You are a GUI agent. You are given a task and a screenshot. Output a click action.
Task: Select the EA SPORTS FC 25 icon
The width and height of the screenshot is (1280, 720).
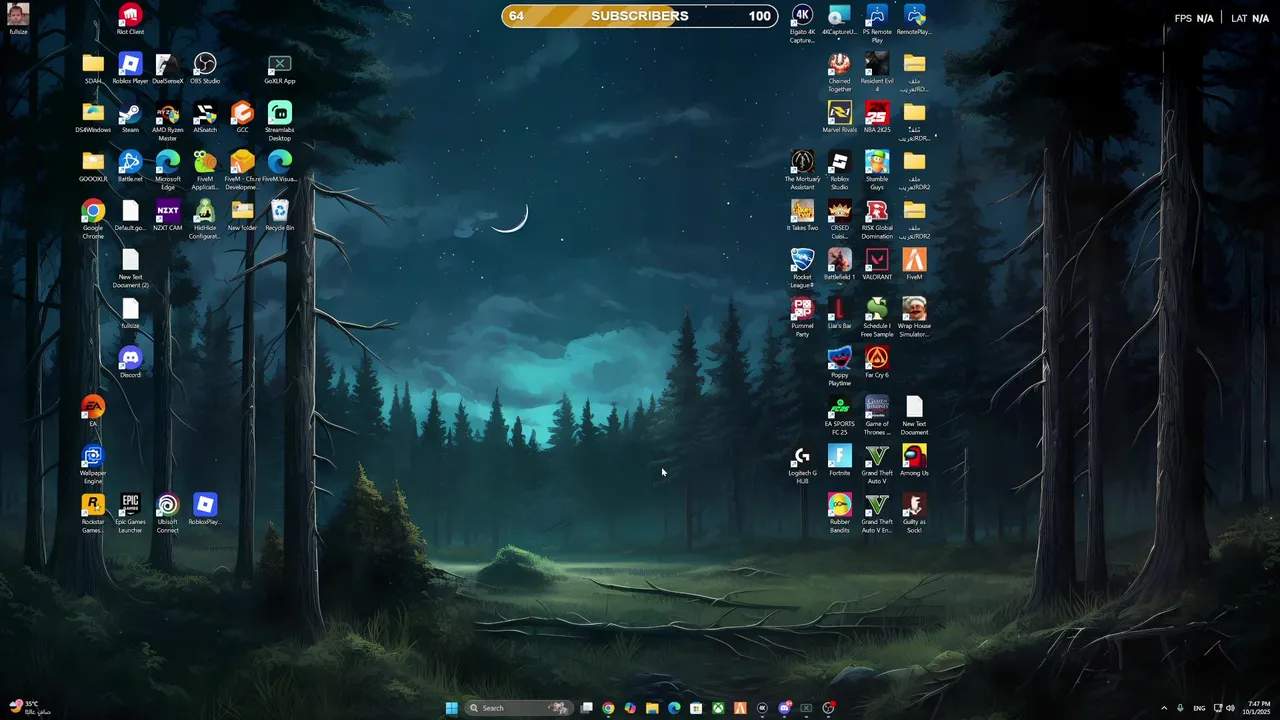(840, 416)
